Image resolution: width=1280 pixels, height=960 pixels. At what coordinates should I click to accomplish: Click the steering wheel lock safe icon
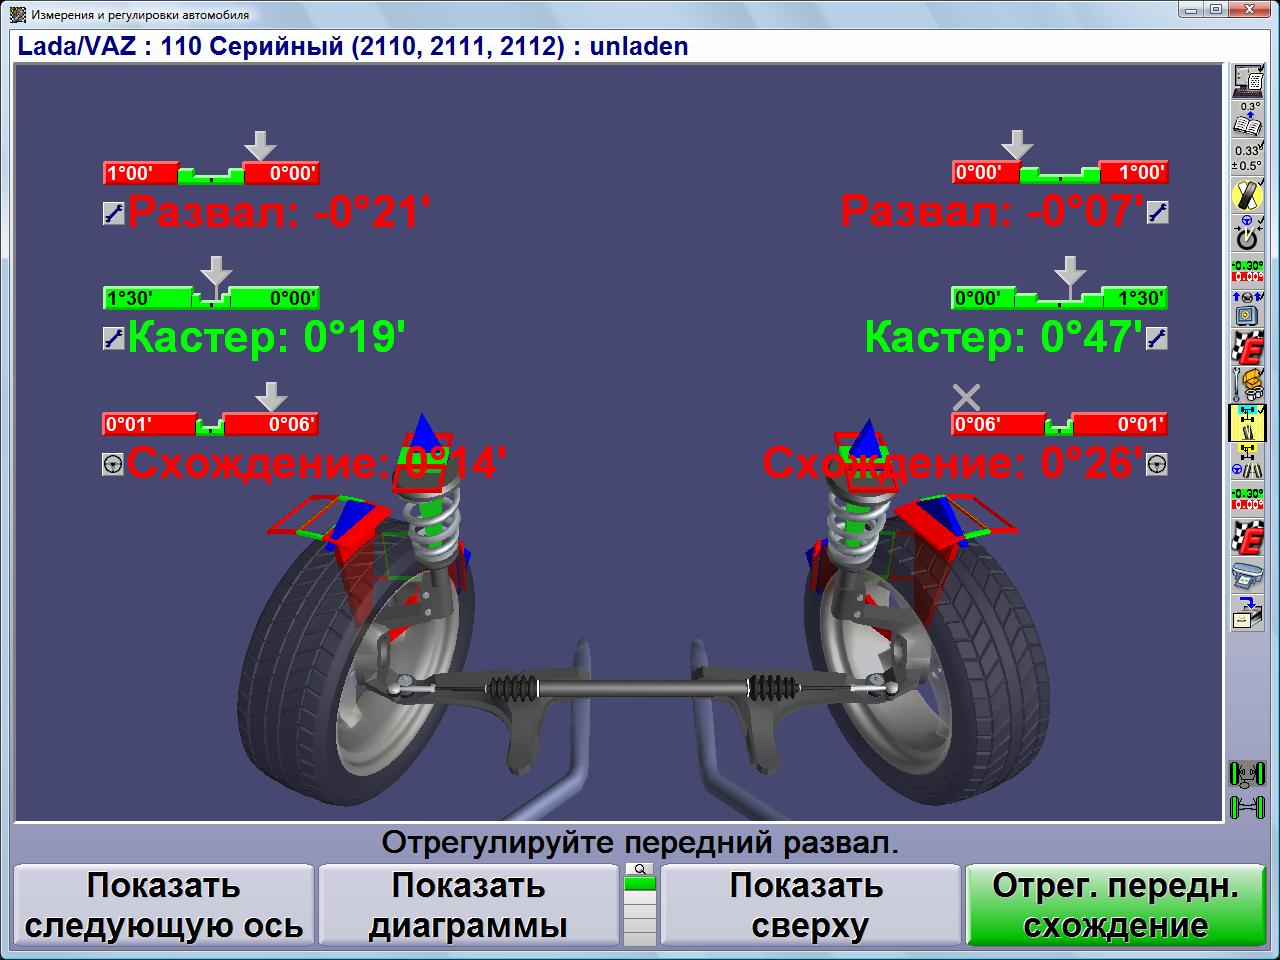(1247, 307)
